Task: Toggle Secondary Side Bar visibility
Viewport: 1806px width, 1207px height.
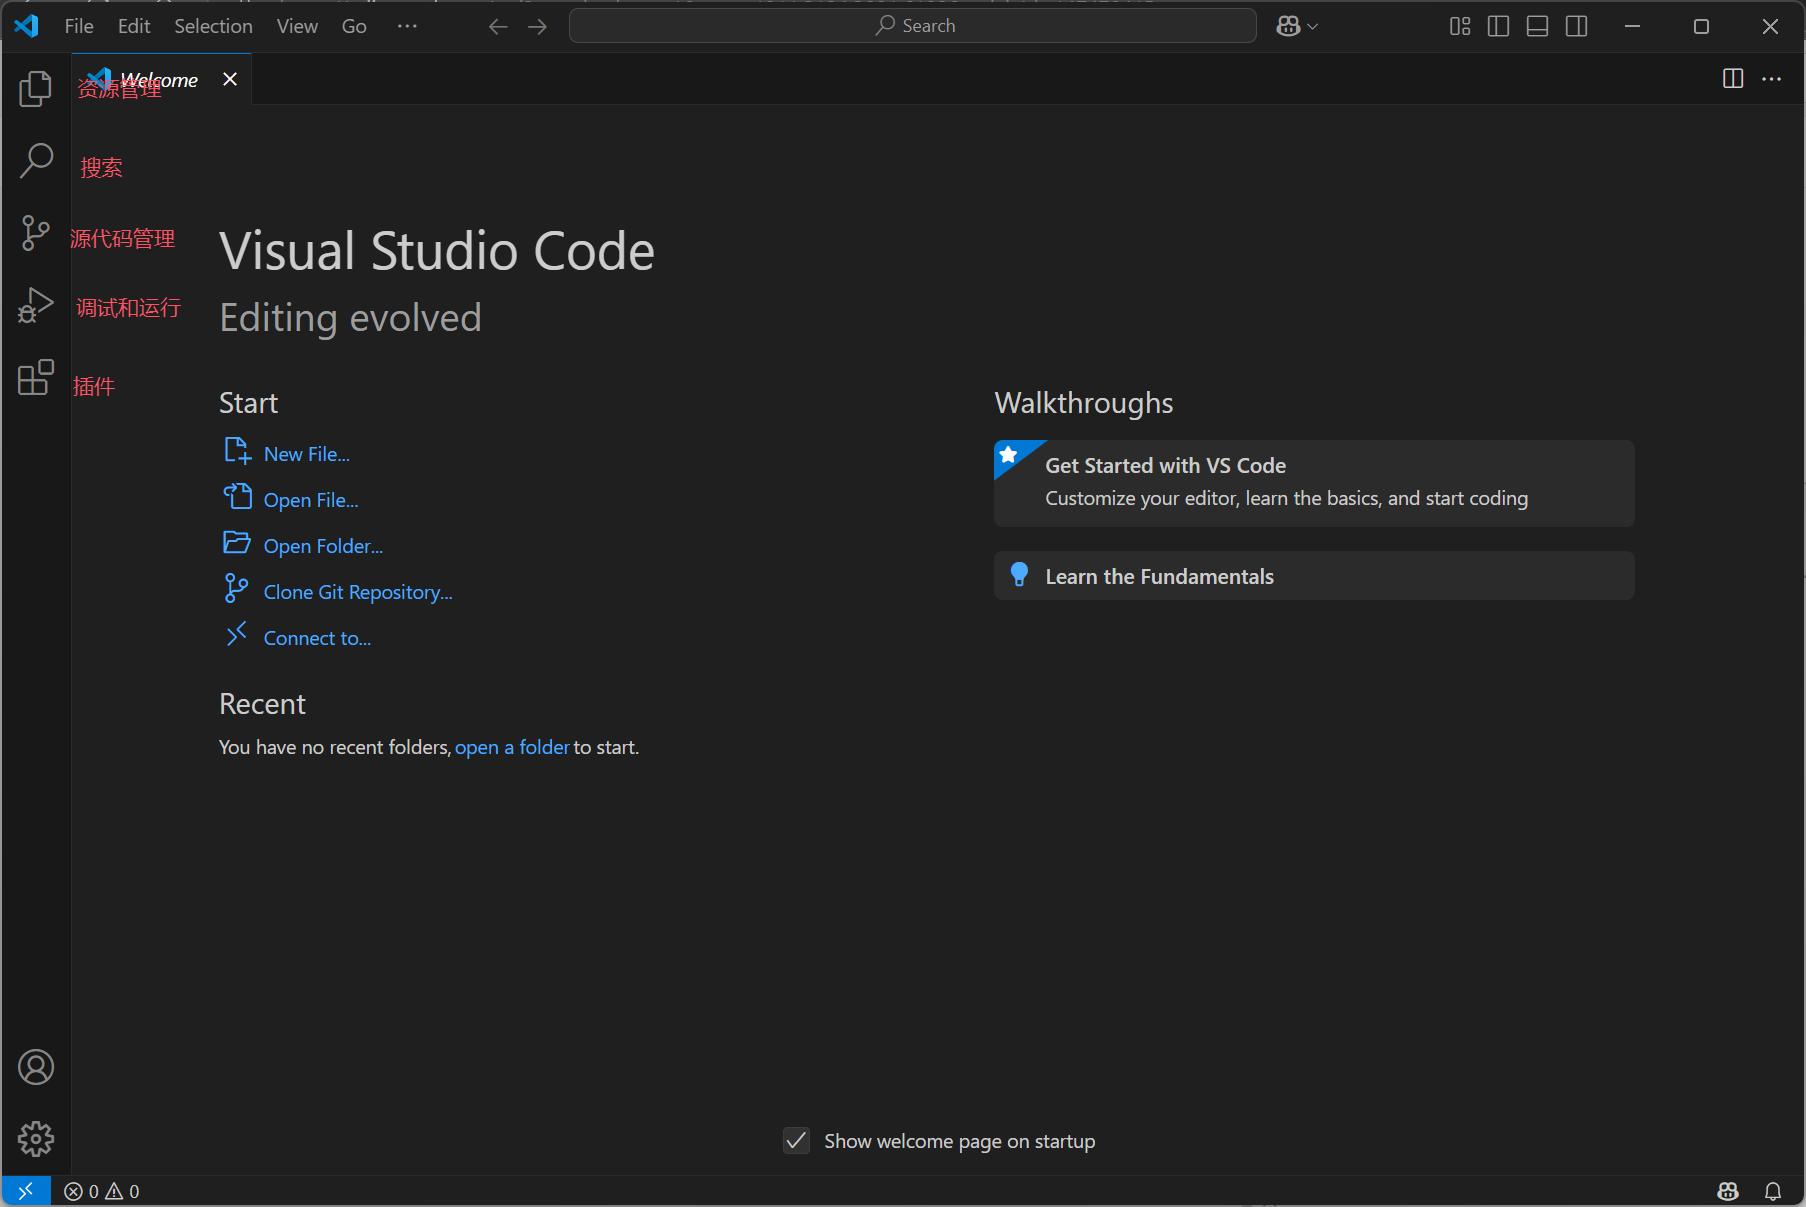Action: (1577, 26)
